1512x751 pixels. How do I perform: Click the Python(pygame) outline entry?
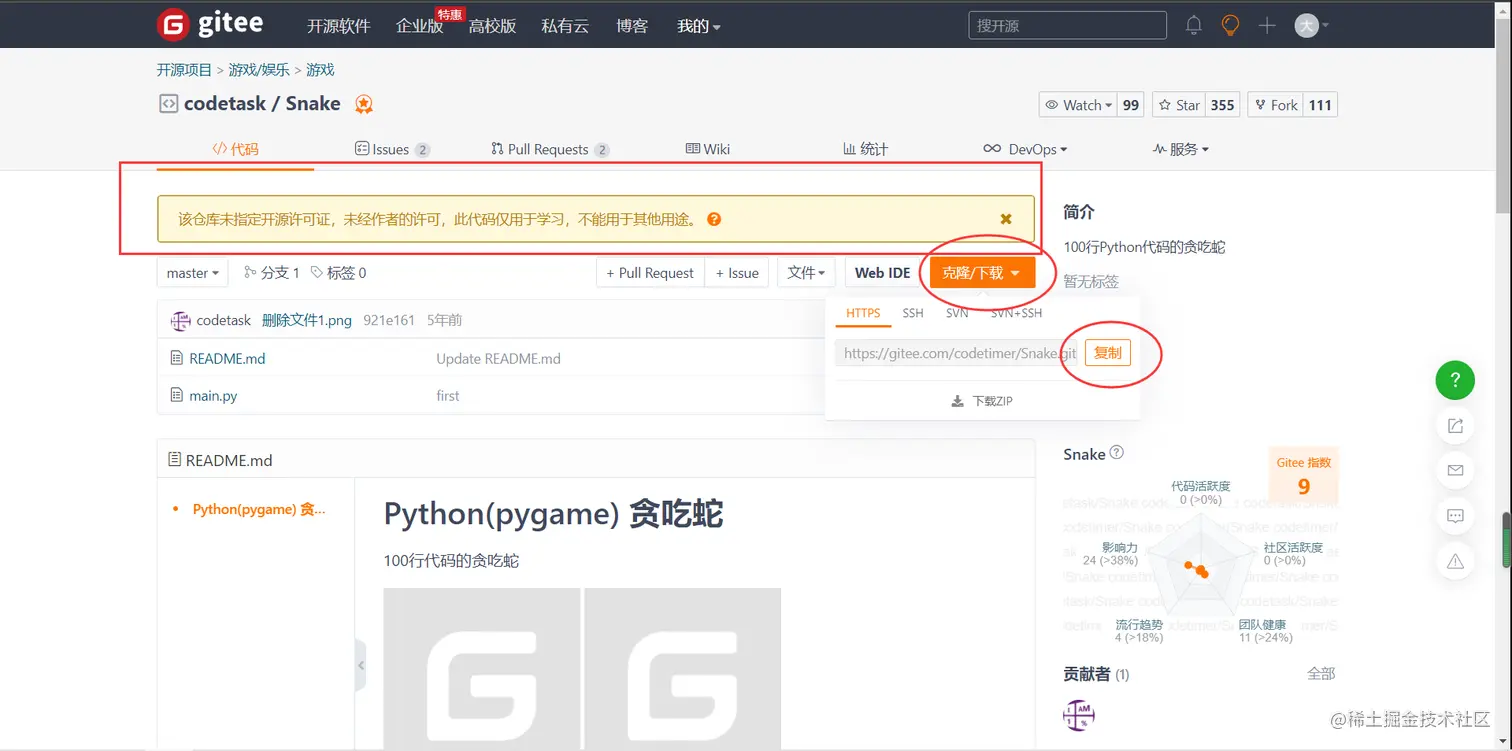tap(259, 509)
